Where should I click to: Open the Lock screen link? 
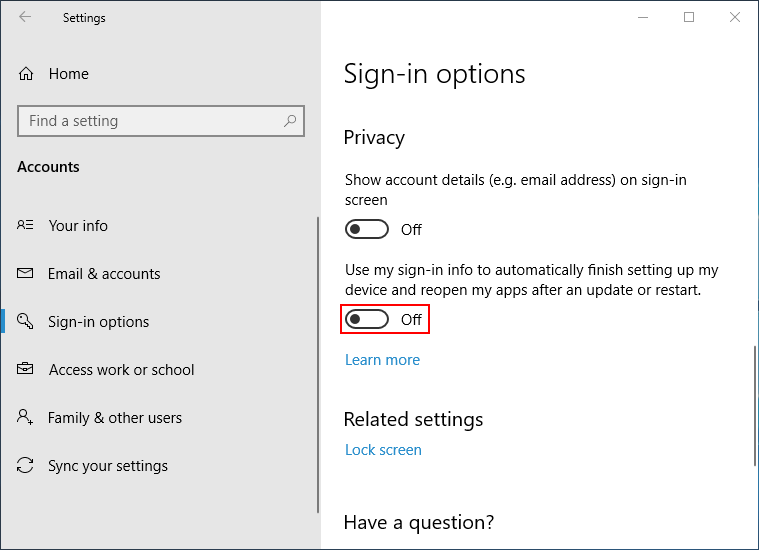[x=383, y=450]
